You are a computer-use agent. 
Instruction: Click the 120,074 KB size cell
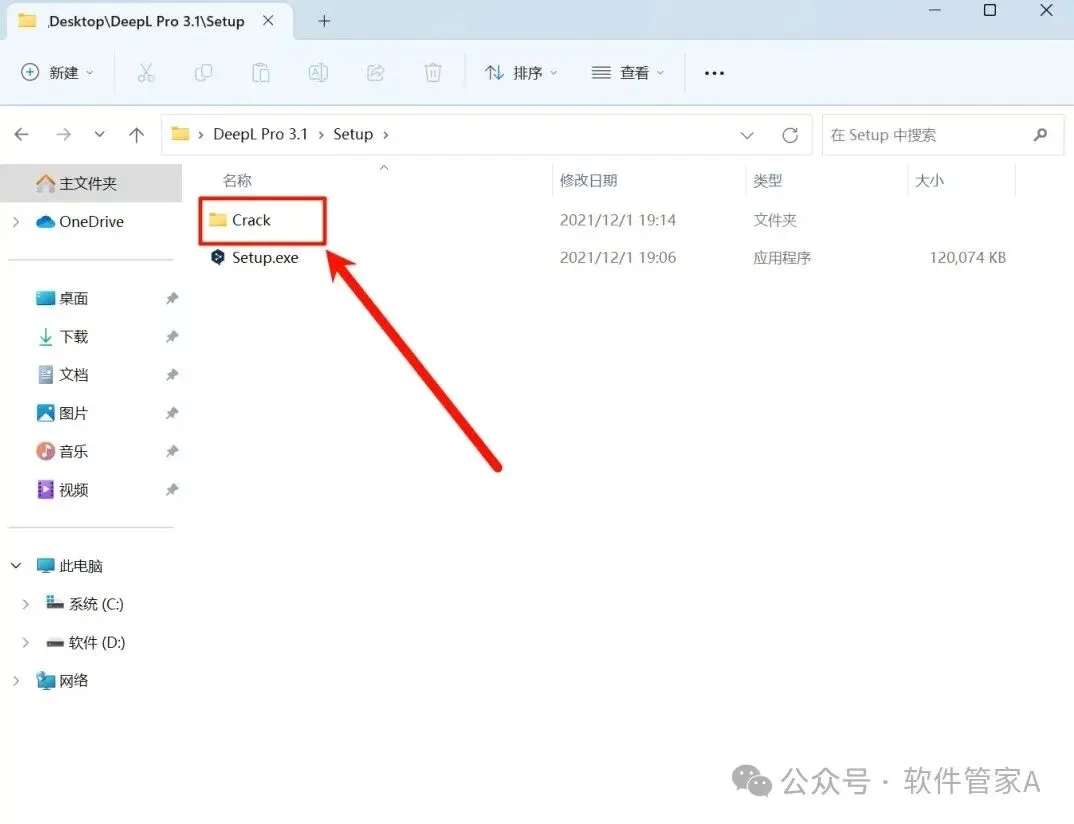coord(967,258)
